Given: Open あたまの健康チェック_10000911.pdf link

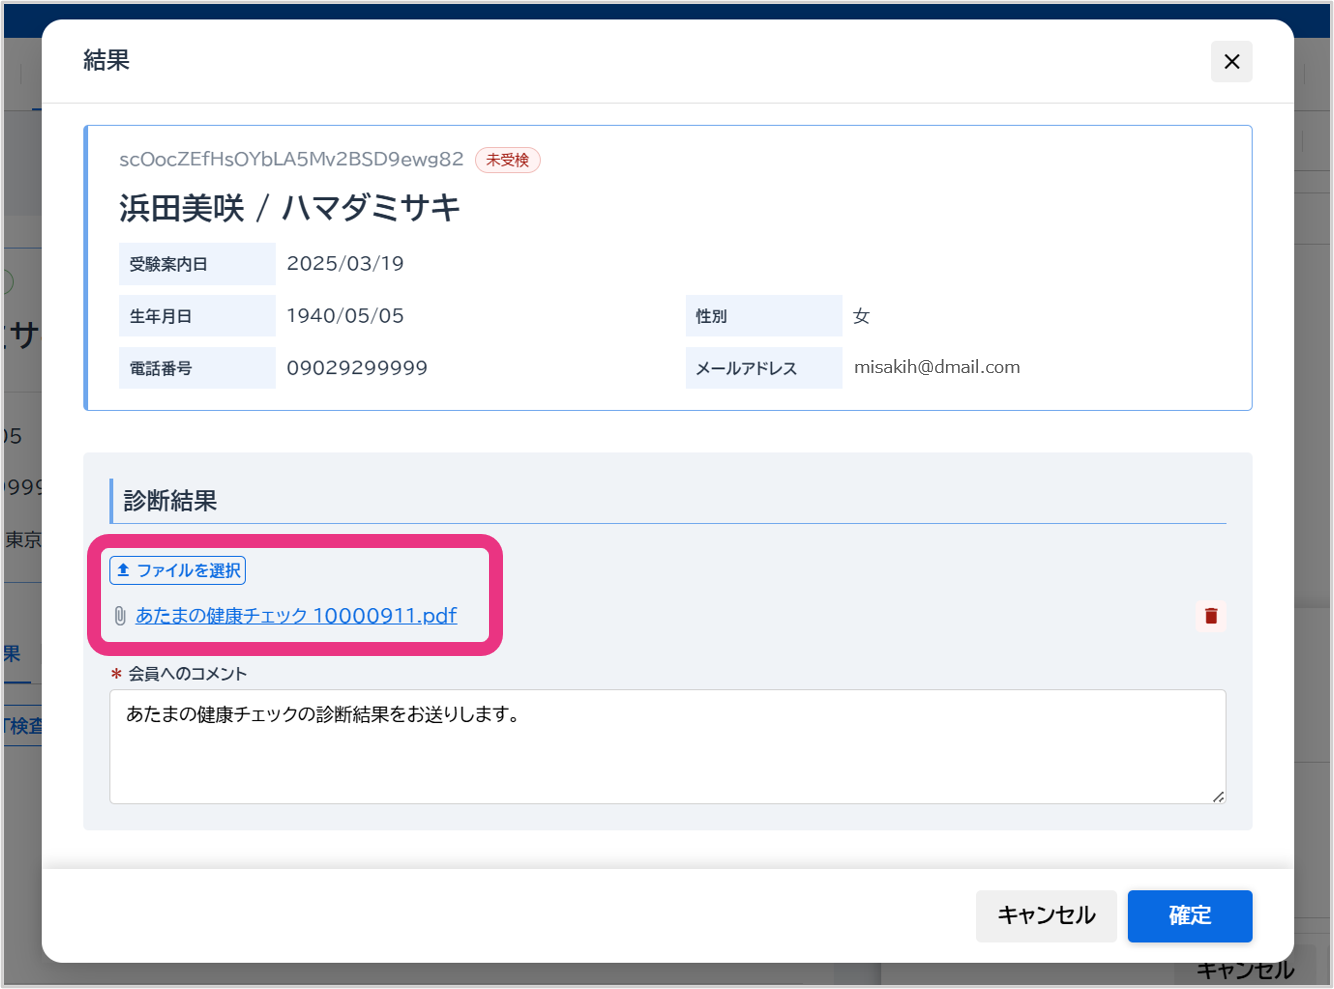Looking at the screenshot, I should coord(296,616).
